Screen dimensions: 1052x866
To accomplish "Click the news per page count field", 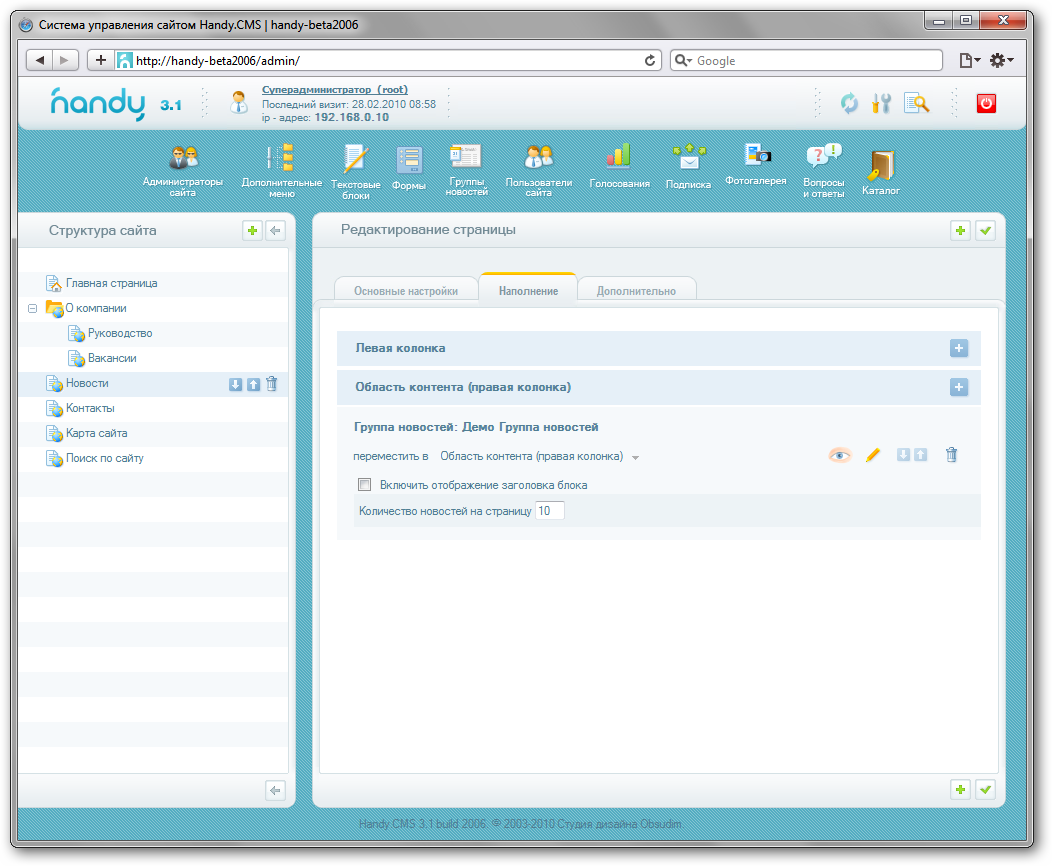I will coord(550,511).
